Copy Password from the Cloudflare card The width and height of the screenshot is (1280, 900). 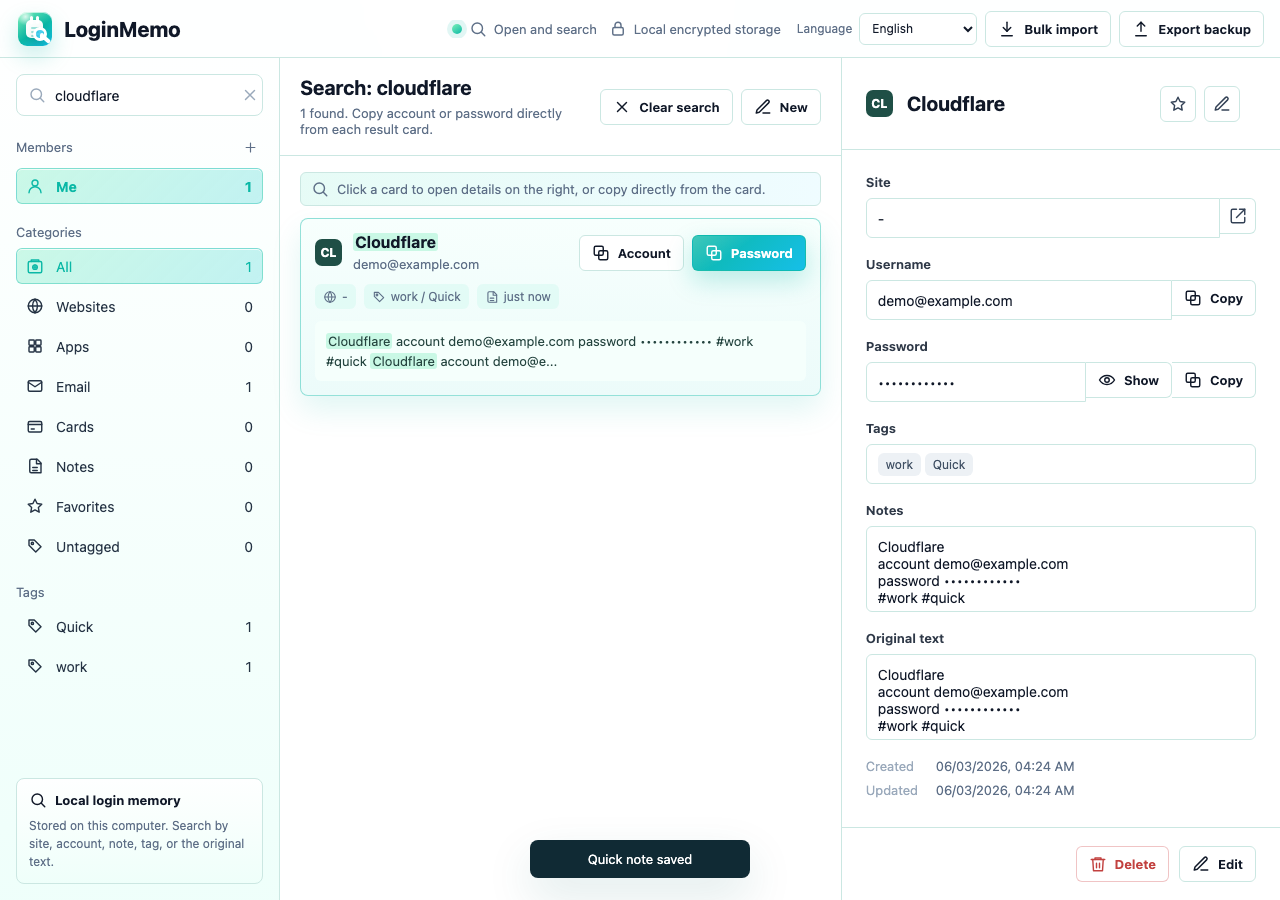(749, 253)
